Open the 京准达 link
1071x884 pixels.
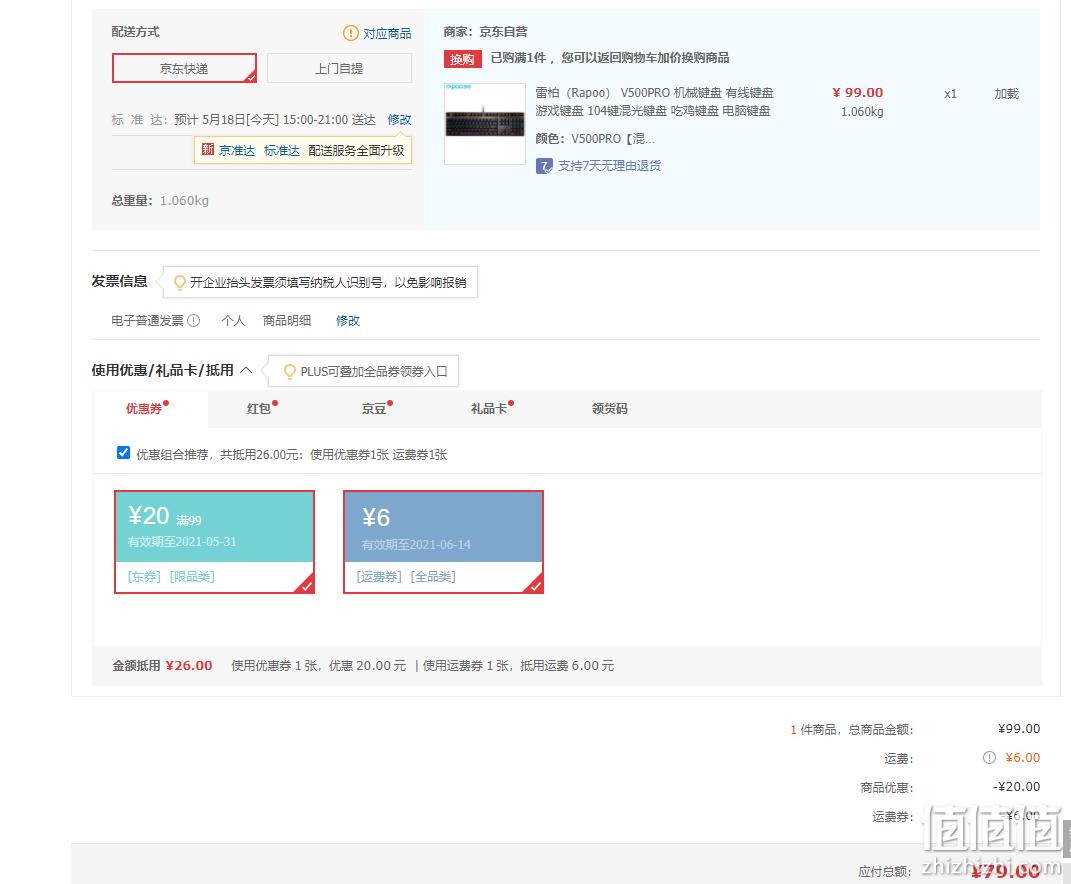[237, 150]
